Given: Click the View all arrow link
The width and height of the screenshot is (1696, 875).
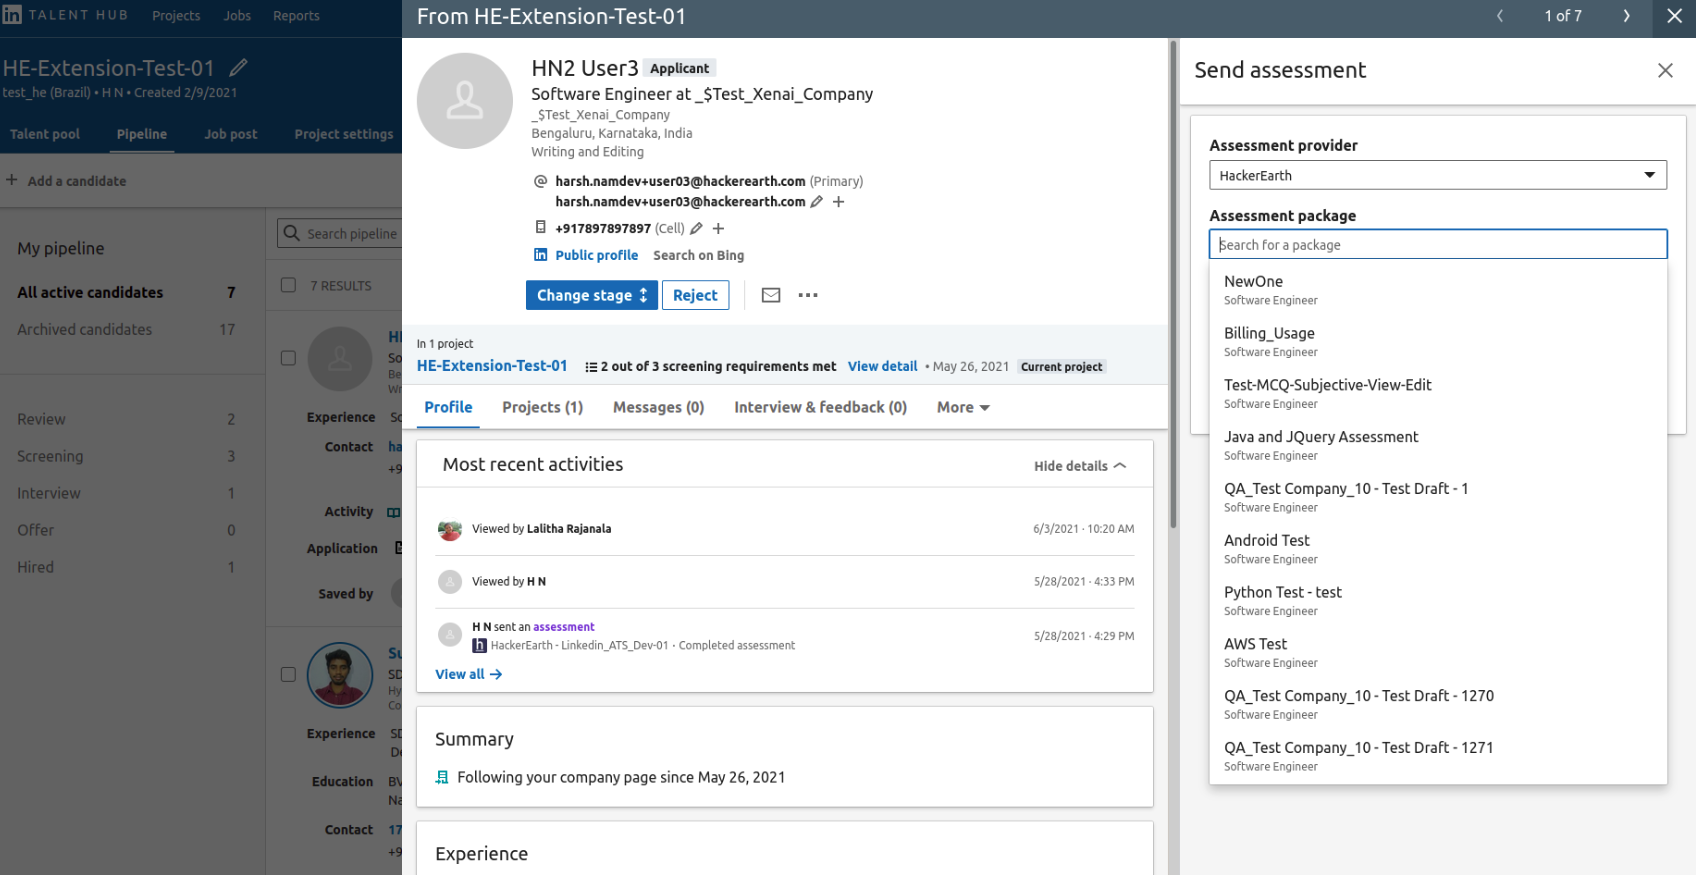Looking at the screenshot, I should point(469,675).
